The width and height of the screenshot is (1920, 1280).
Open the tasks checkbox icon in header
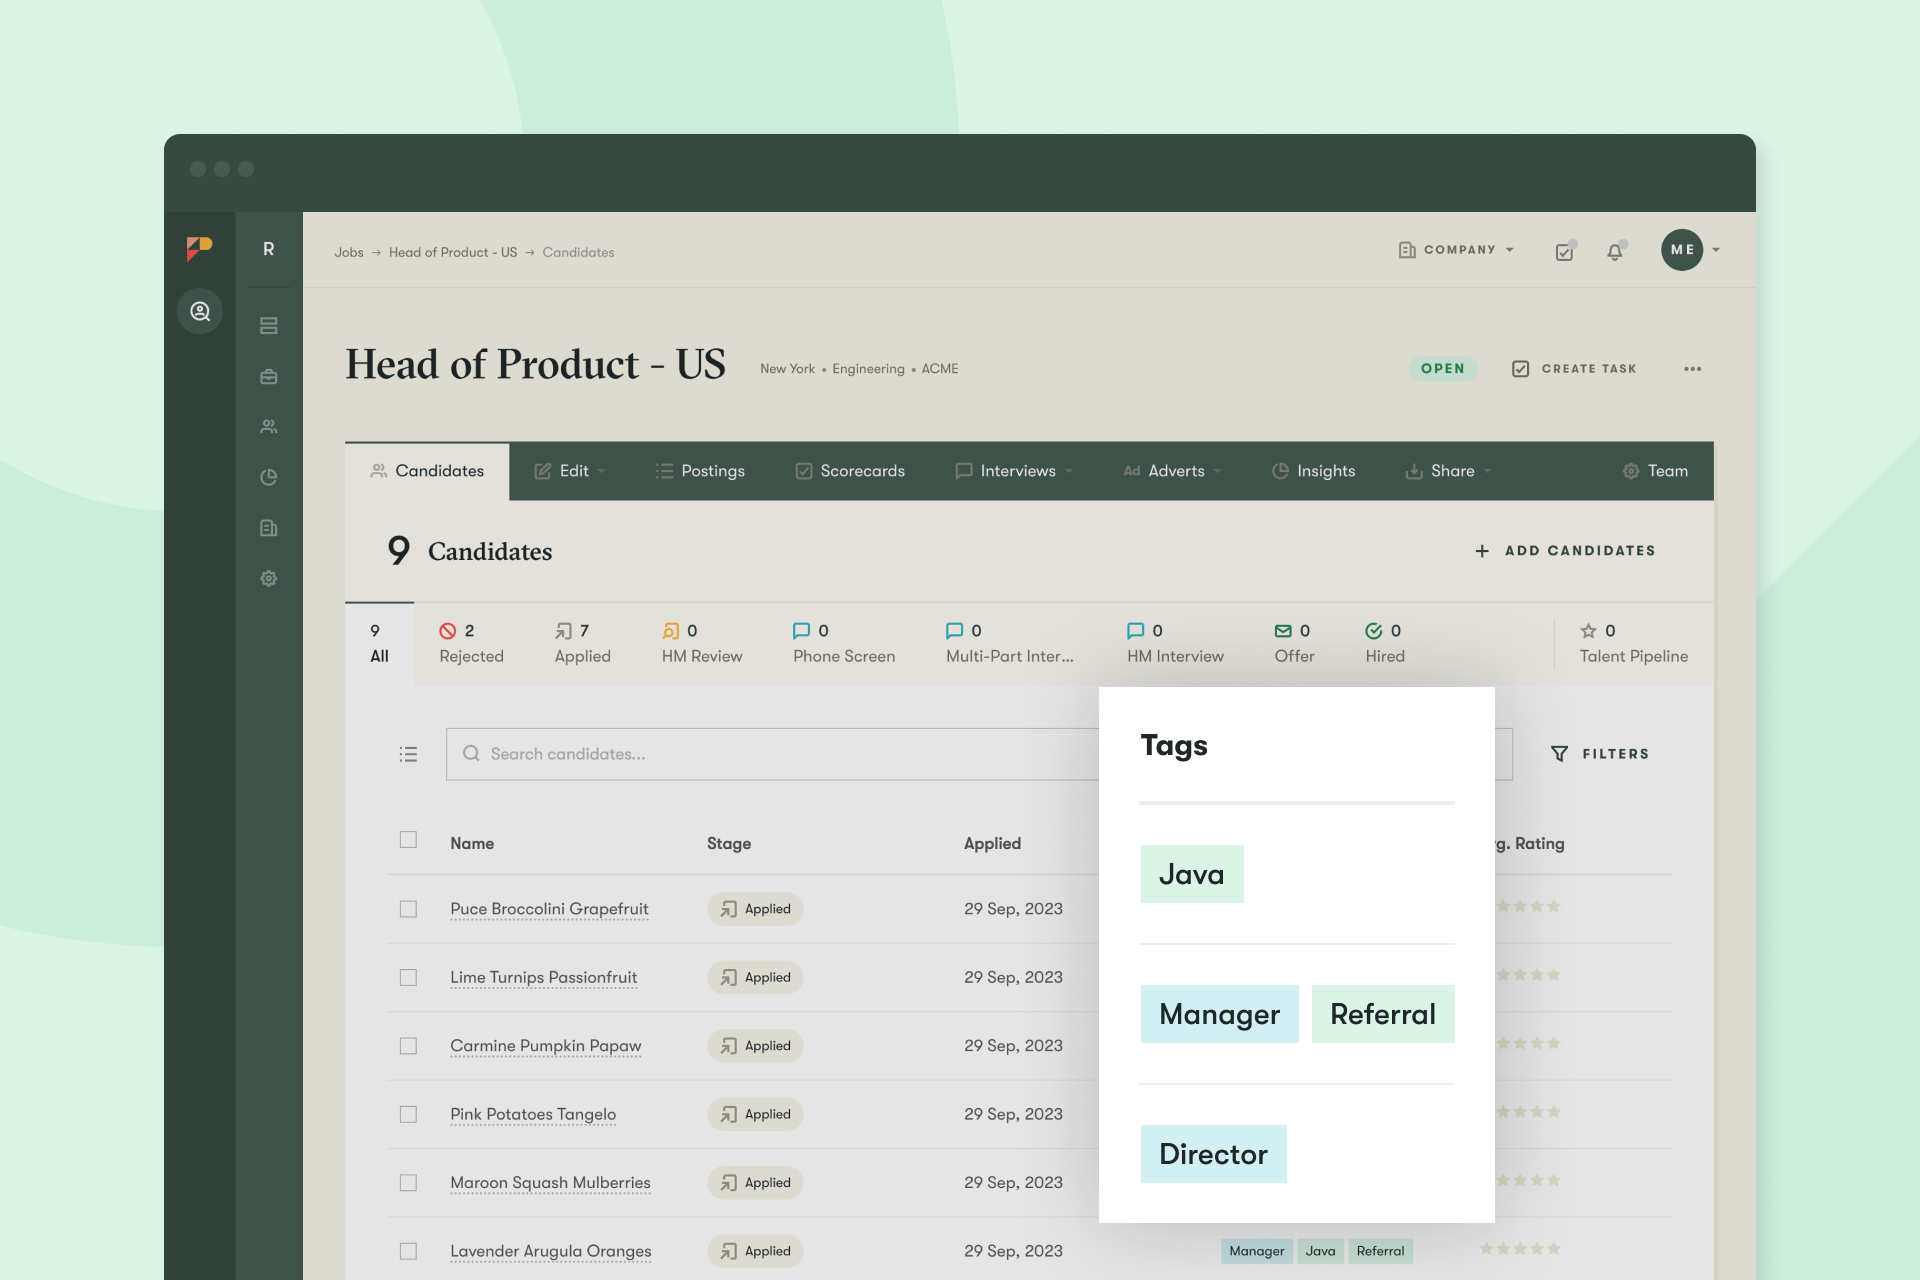[1565, 252]
